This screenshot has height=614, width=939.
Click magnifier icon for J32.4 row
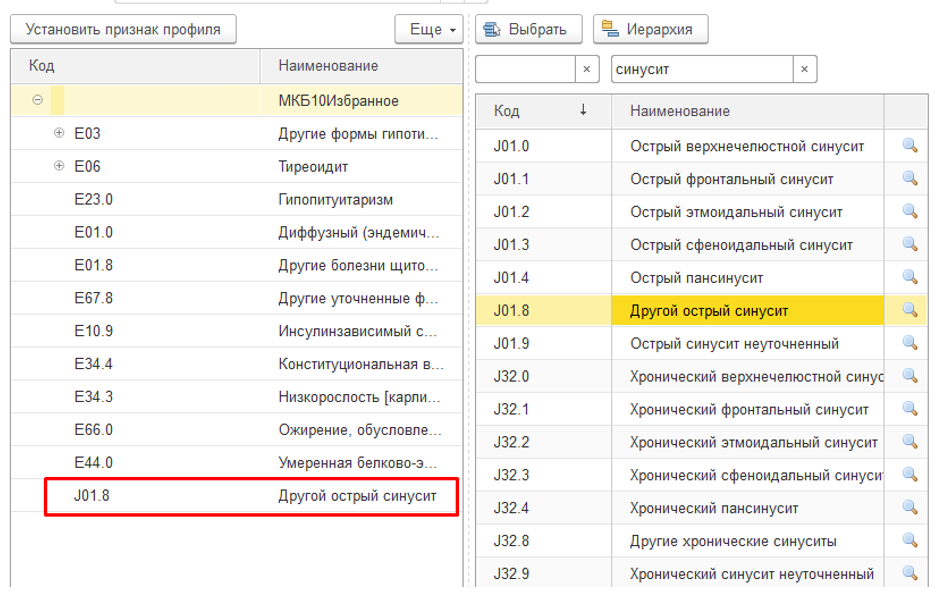click(x=909, y=508)
